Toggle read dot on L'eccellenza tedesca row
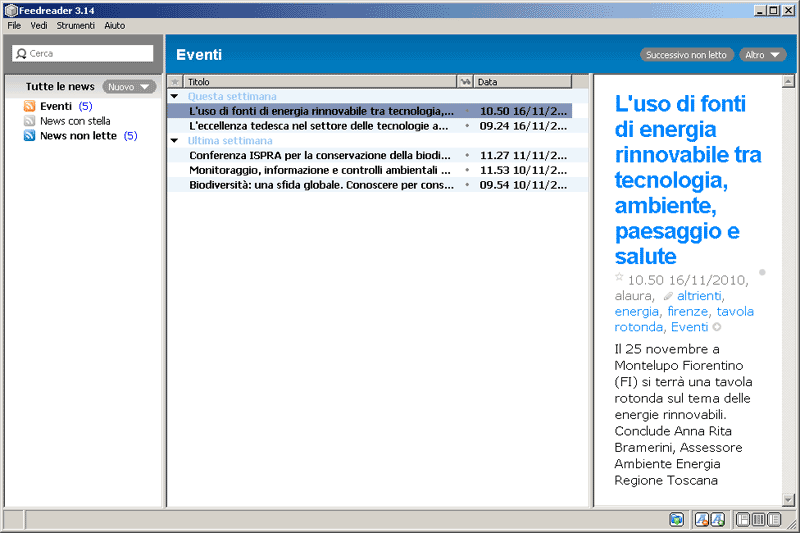800x533 pixels. pyautogui.click(x=467, y=126)
